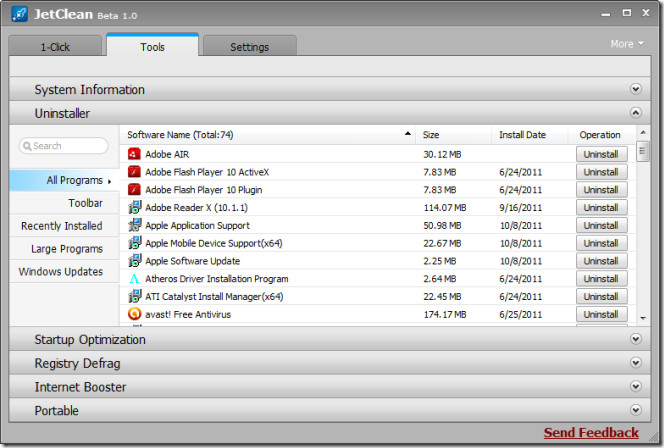Viewport: 664px width, 448px height.
Task: Uninstall Adobe Flash Player 10 Plugin
Action: 601,190
